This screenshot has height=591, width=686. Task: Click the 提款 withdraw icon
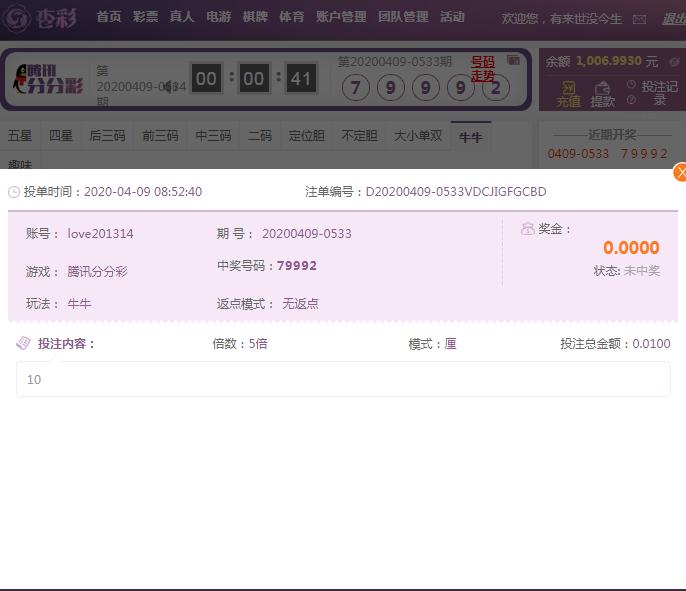(x=602, y=94)
